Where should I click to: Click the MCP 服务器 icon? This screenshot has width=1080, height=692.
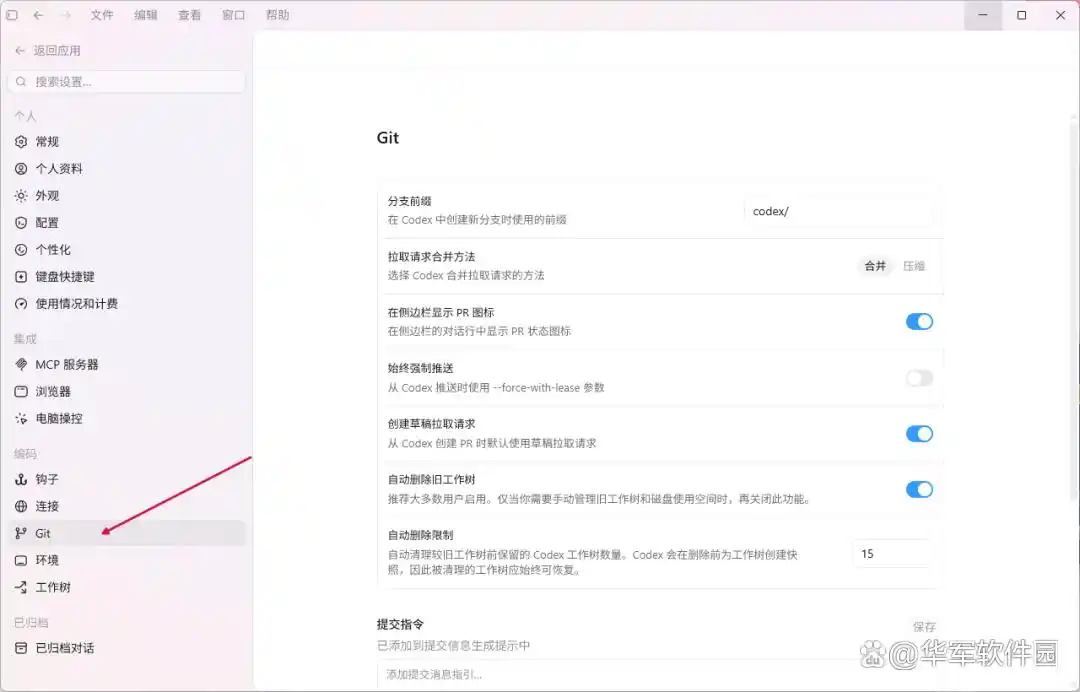[21, 364]
